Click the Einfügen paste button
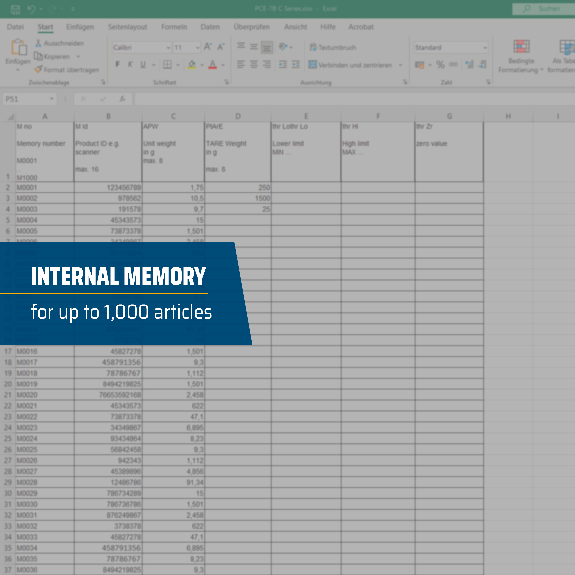This screenshot has height=575, width=575. point(18,52)
